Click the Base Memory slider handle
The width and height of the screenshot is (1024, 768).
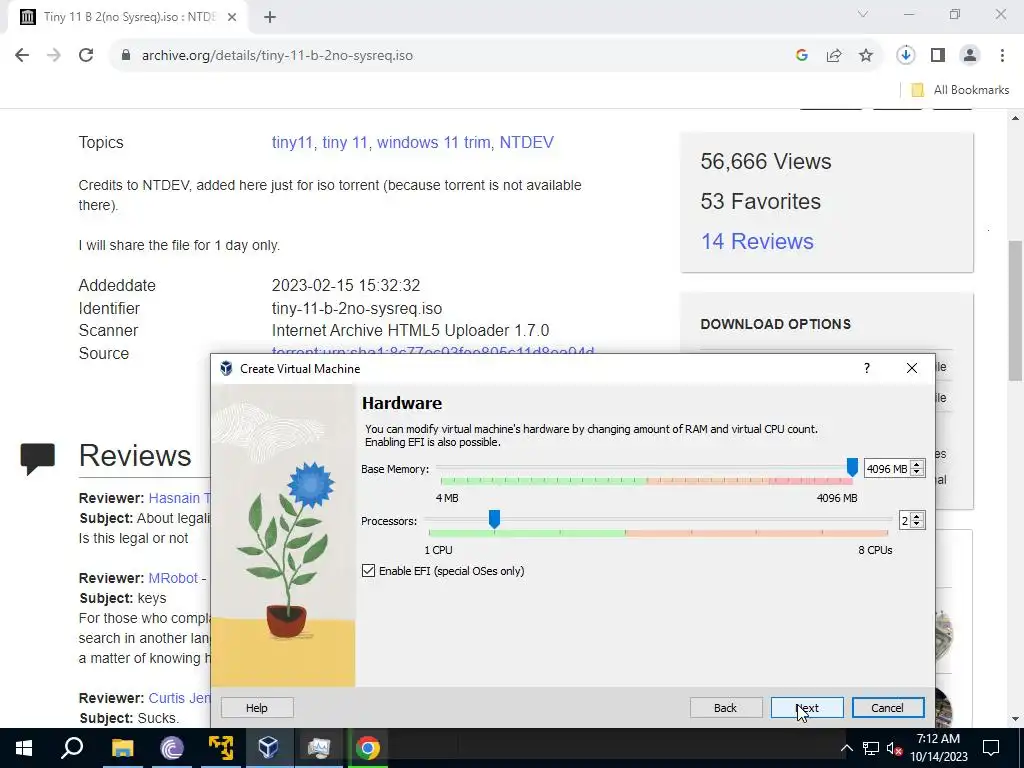852,467
